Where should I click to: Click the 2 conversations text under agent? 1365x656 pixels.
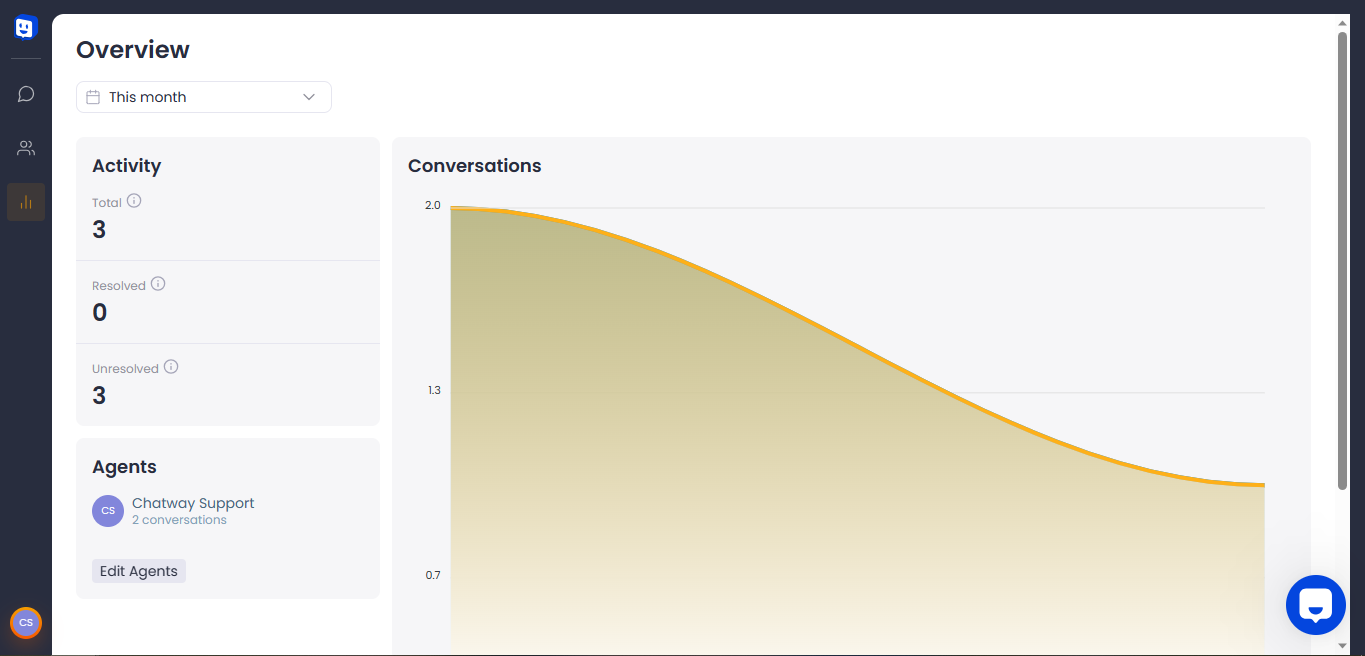click(179, 520)
